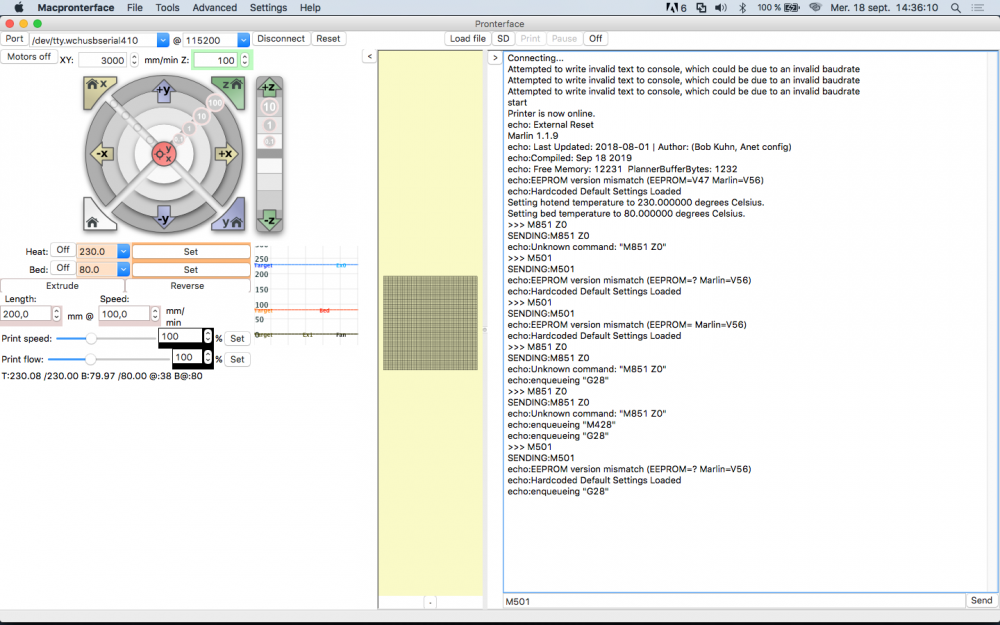
Task: Click the Port button
Action: [15, 38]
